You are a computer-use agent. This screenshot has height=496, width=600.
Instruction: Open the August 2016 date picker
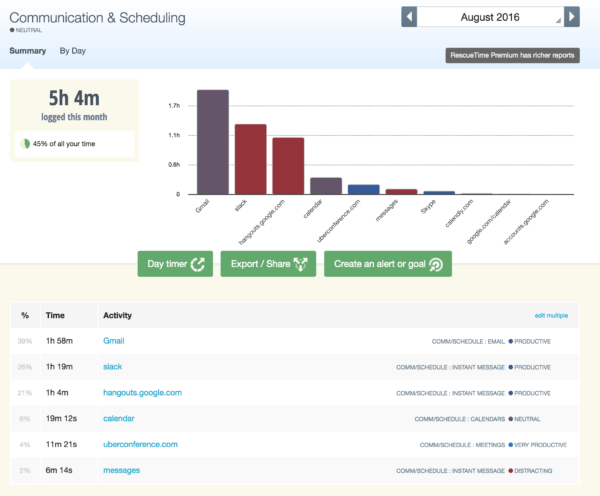[490, 17]
